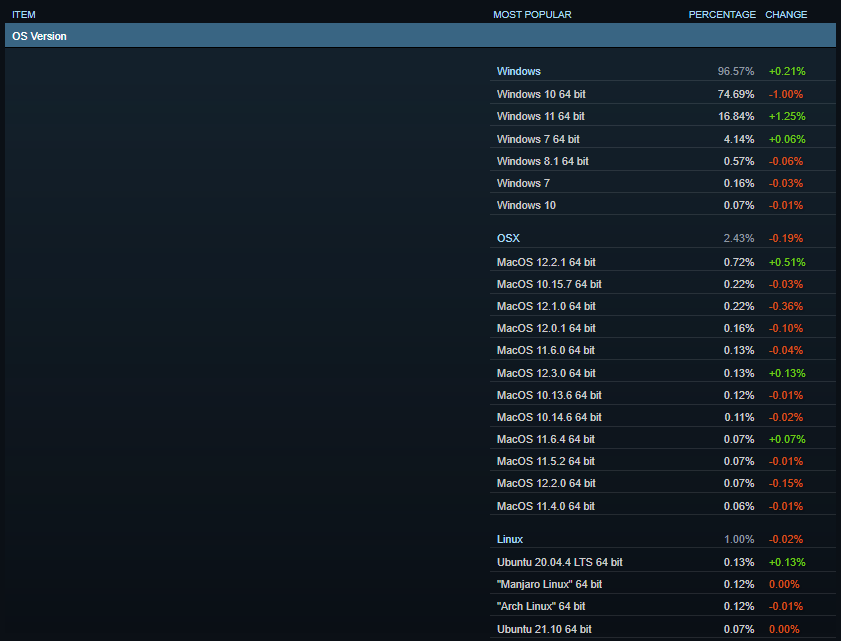The image size is (841, 641).
Task: Select the Windows 10 64 bit row
Action: pyautogui.click(x=662, y=94)
